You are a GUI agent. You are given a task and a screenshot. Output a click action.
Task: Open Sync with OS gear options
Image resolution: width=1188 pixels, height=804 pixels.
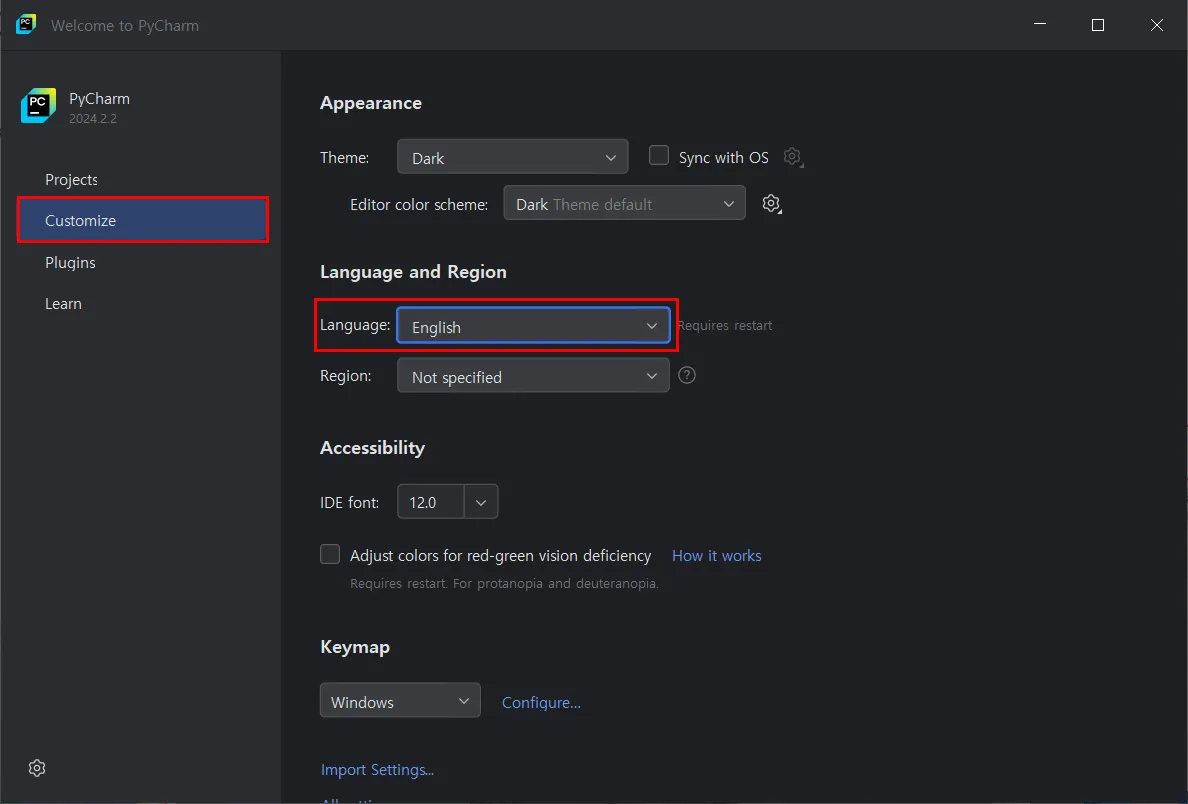point(793,157)
